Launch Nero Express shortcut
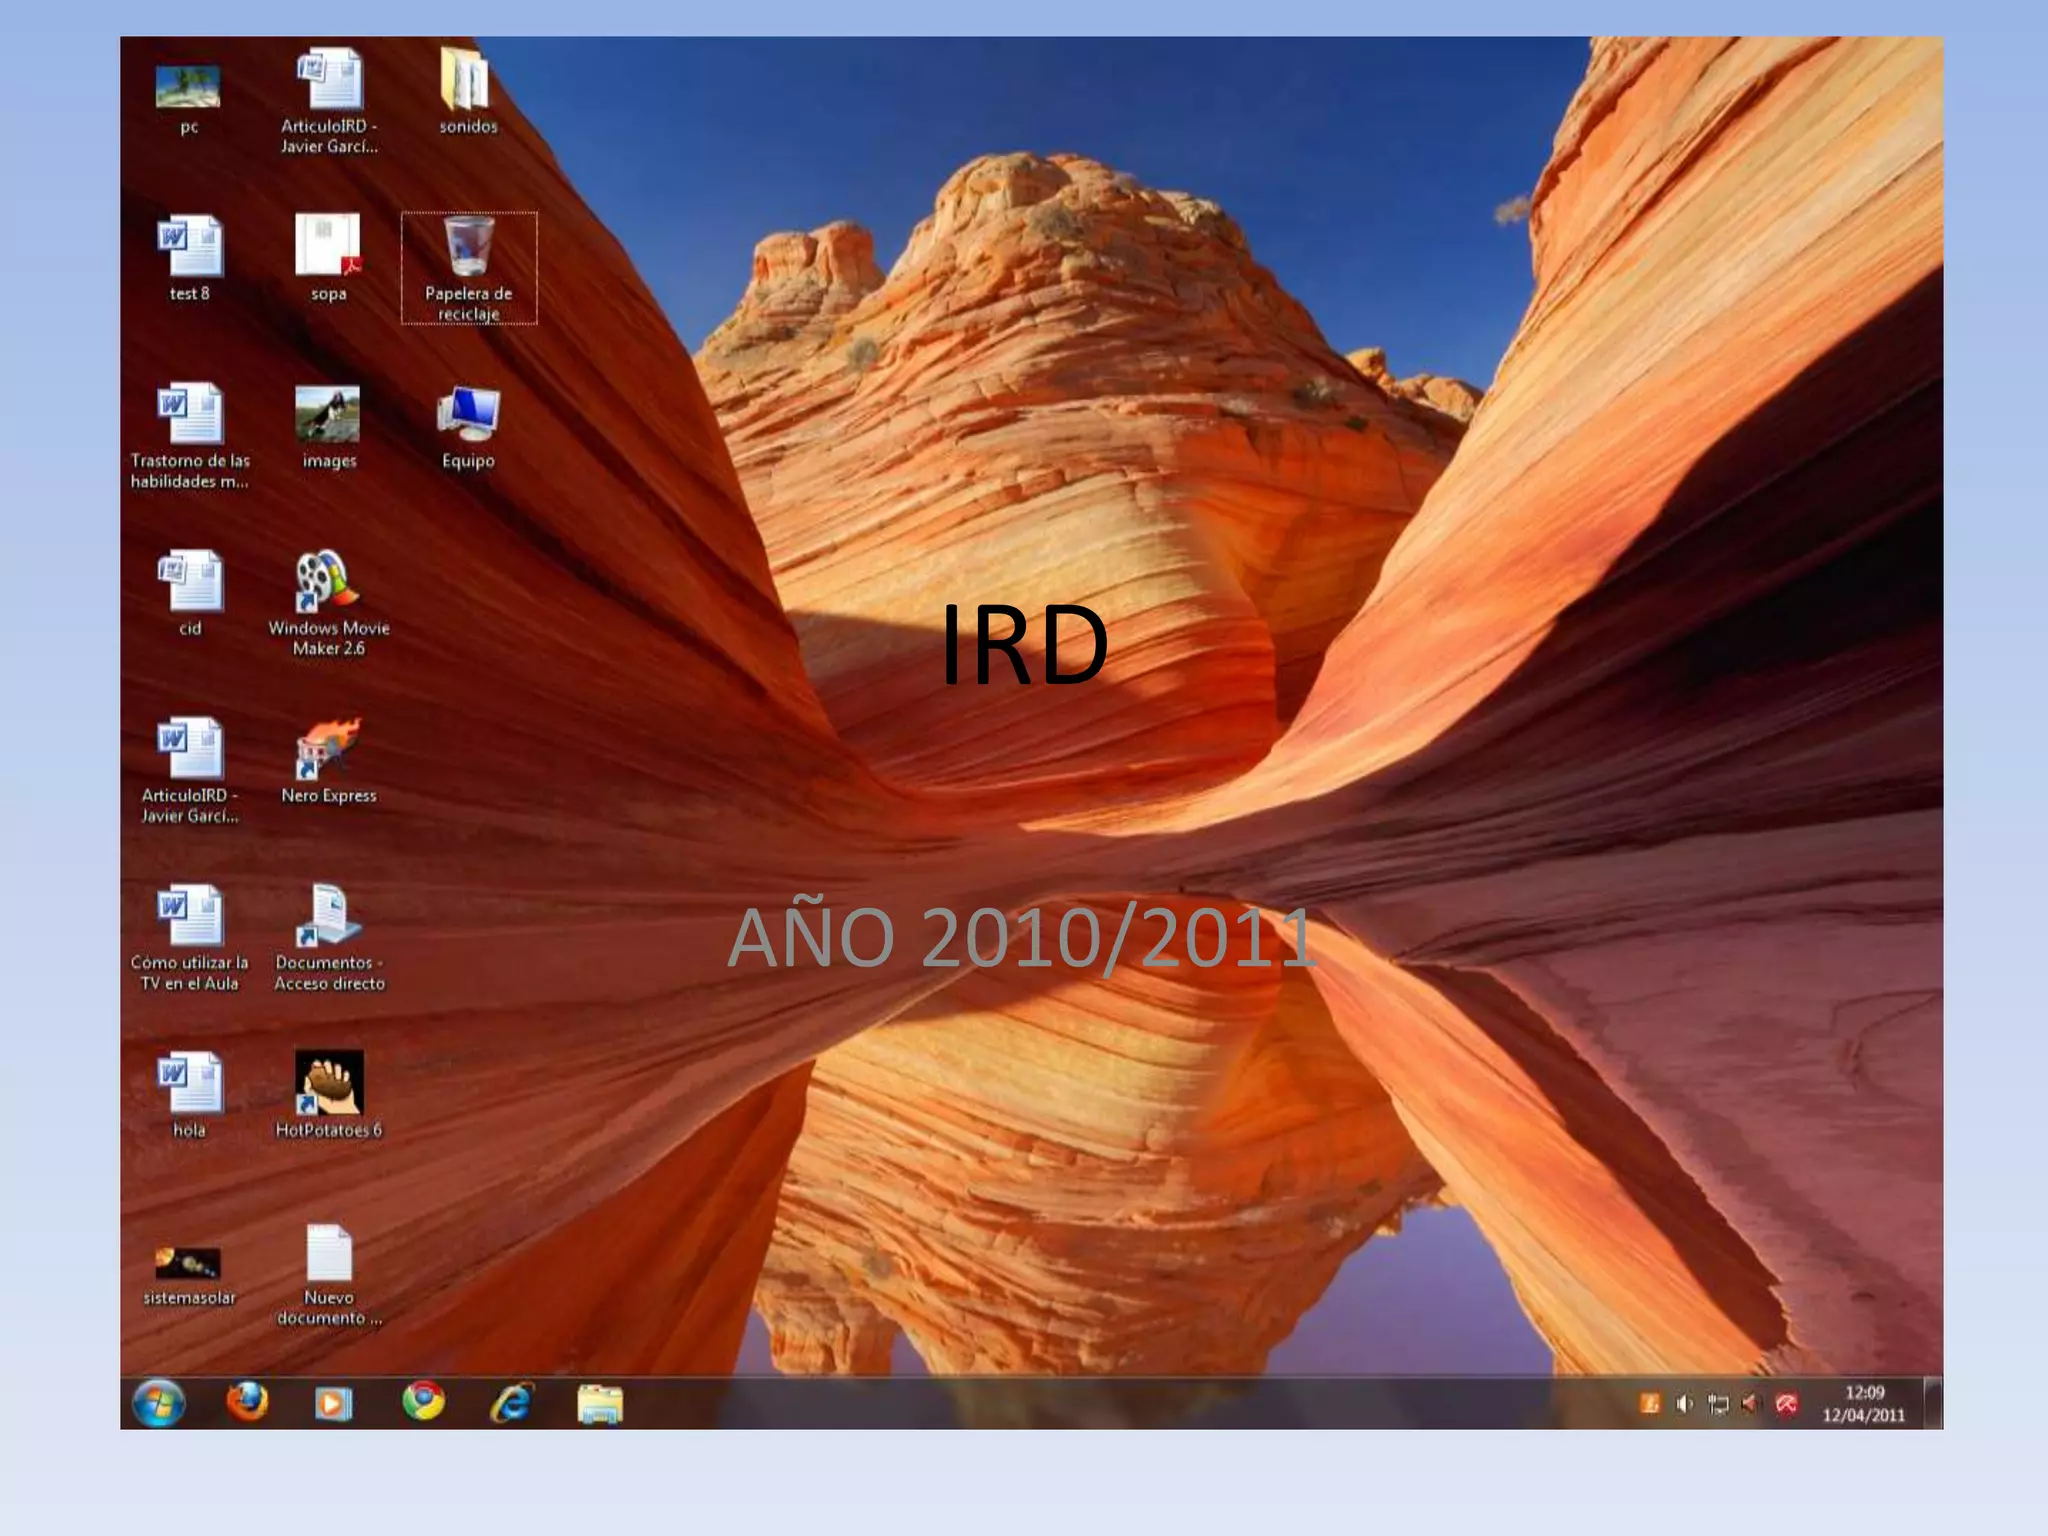 [x=328, y=749]
